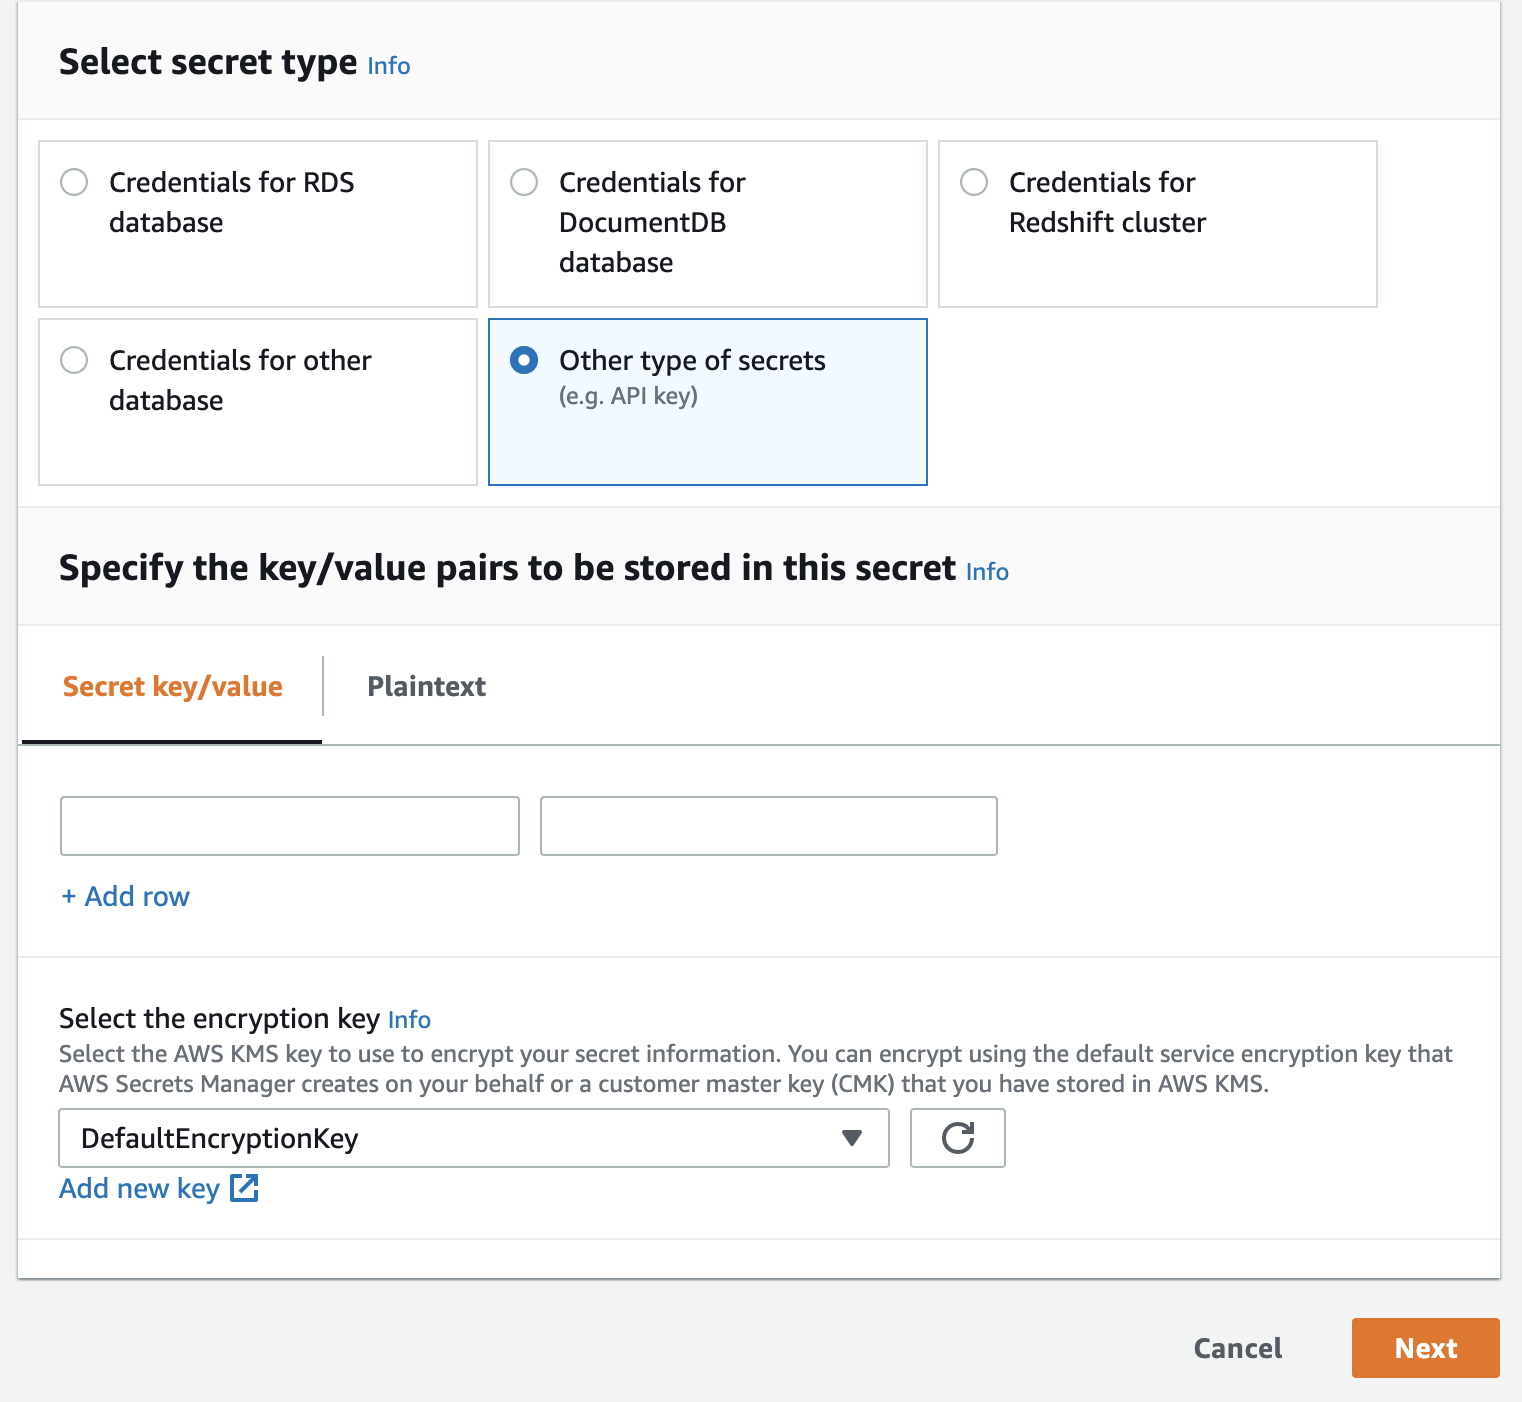Click the refresh encryption keys icon
Screen dimensions: 1522x1402
coord(957,1138)
